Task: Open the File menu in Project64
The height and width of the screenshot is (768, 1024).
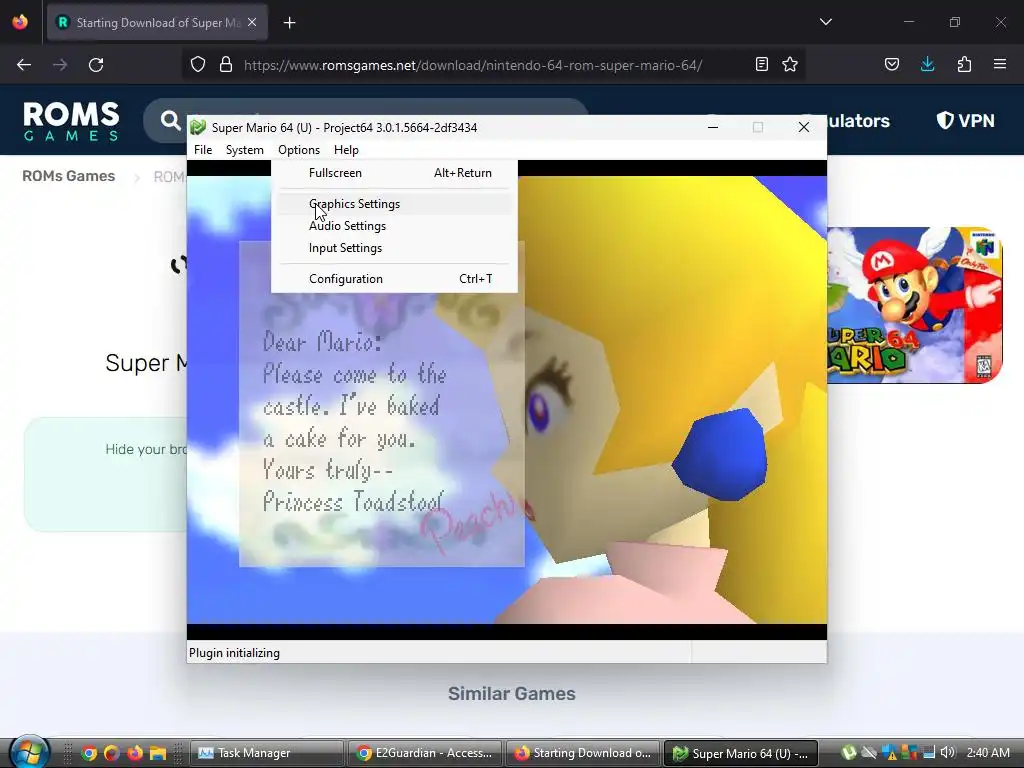Action: [x=203, y=150]
